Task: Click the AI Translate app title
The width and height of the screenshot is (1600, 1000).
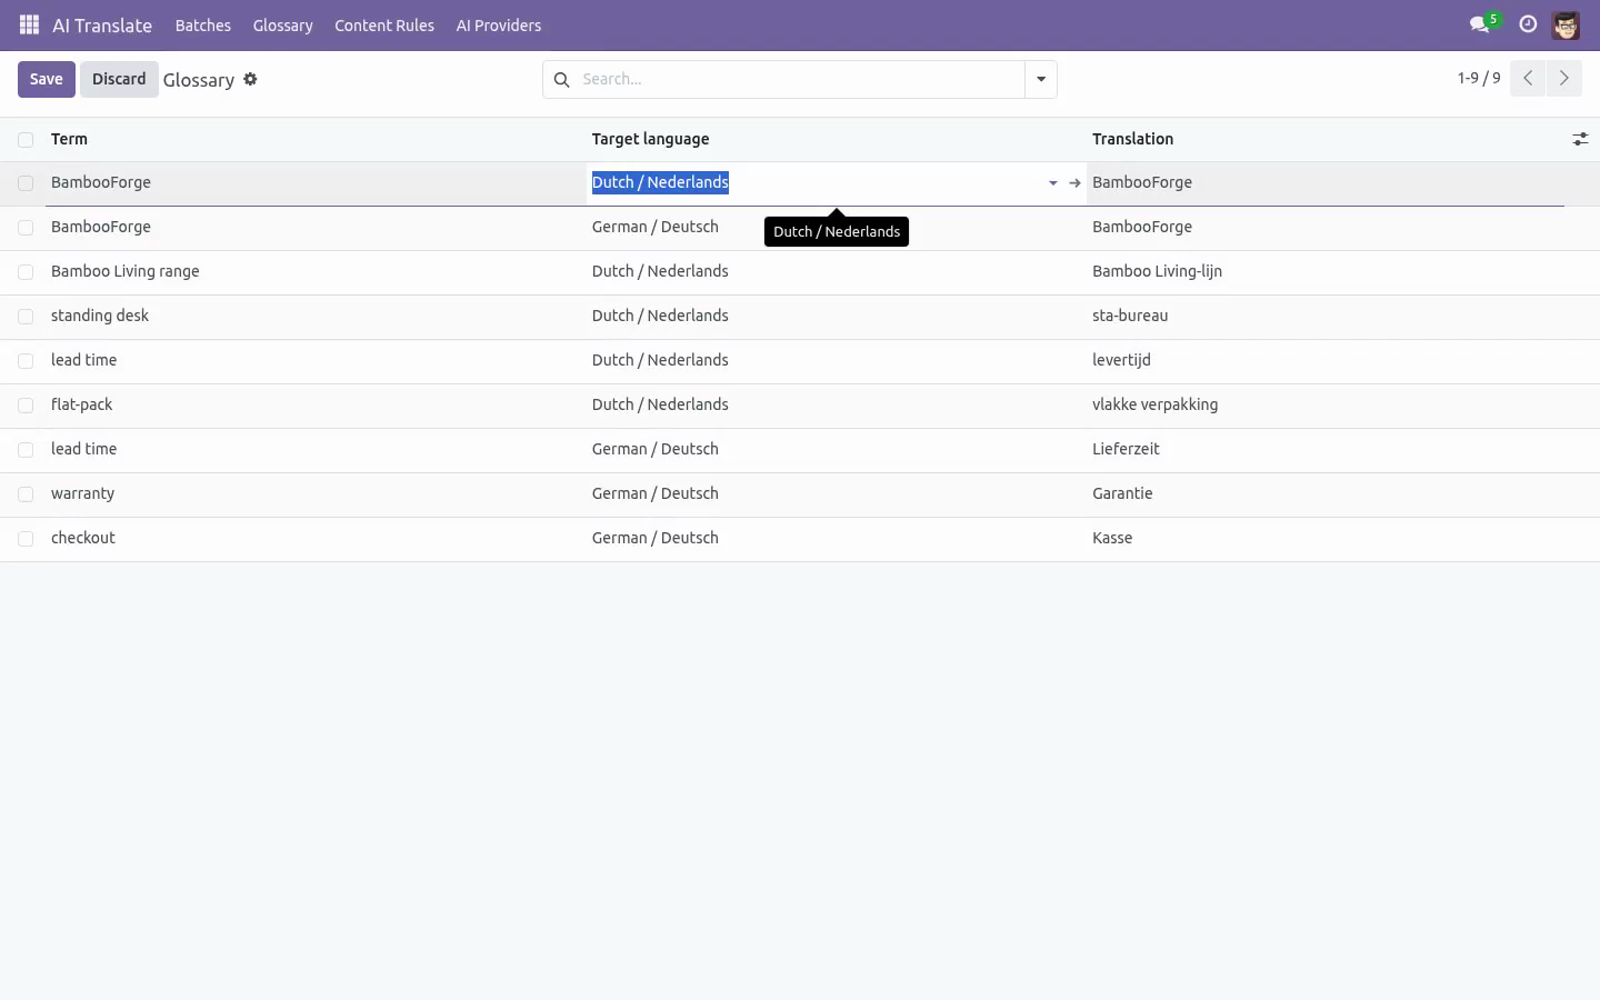Action: tap(102, 25)
